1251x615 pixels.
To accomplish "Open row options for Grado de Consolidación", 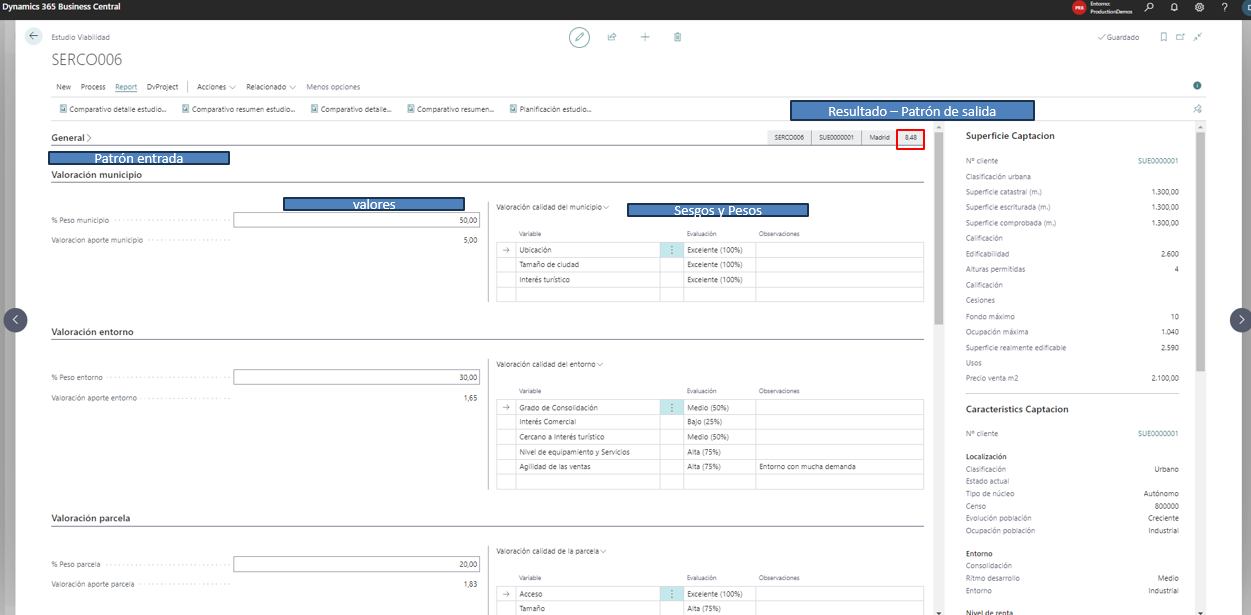I will 671,407.
